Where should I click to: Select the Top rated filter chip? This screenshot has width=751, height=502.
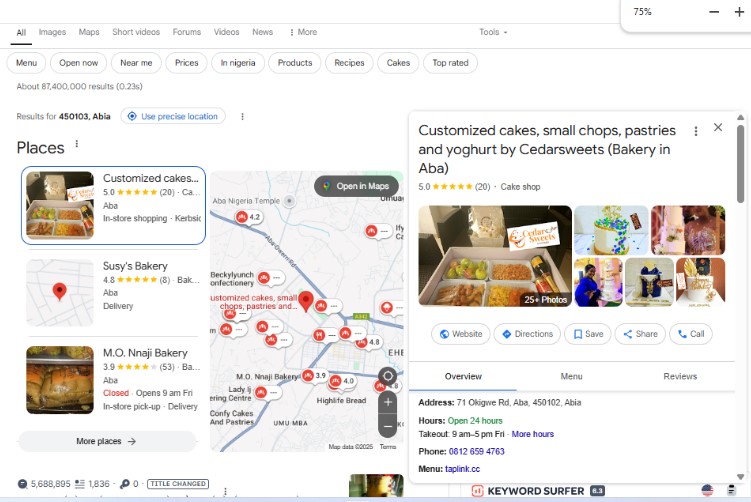[x=450, y=63]
